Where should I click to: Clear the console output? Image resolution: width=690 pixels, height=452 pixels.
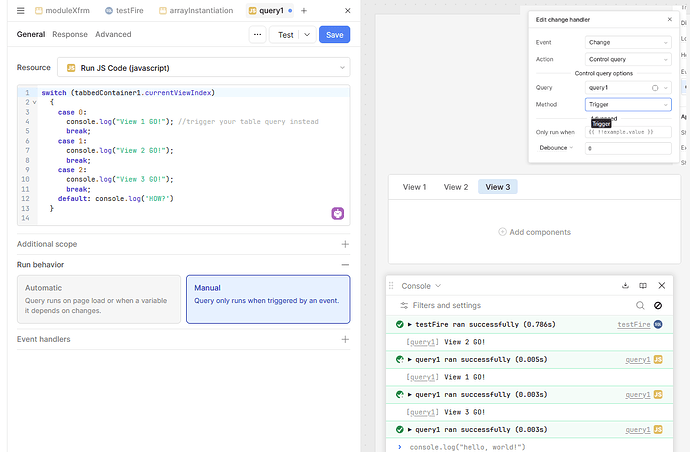[658, 305]
